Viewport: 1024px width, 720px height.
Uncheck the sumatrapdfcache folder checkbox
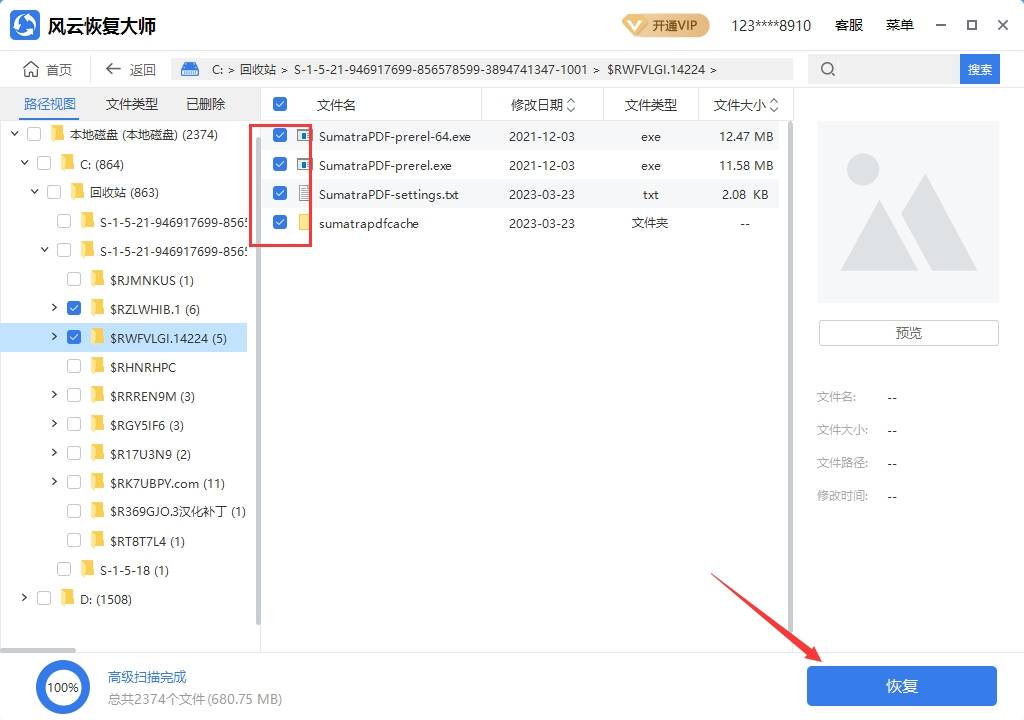280,222
